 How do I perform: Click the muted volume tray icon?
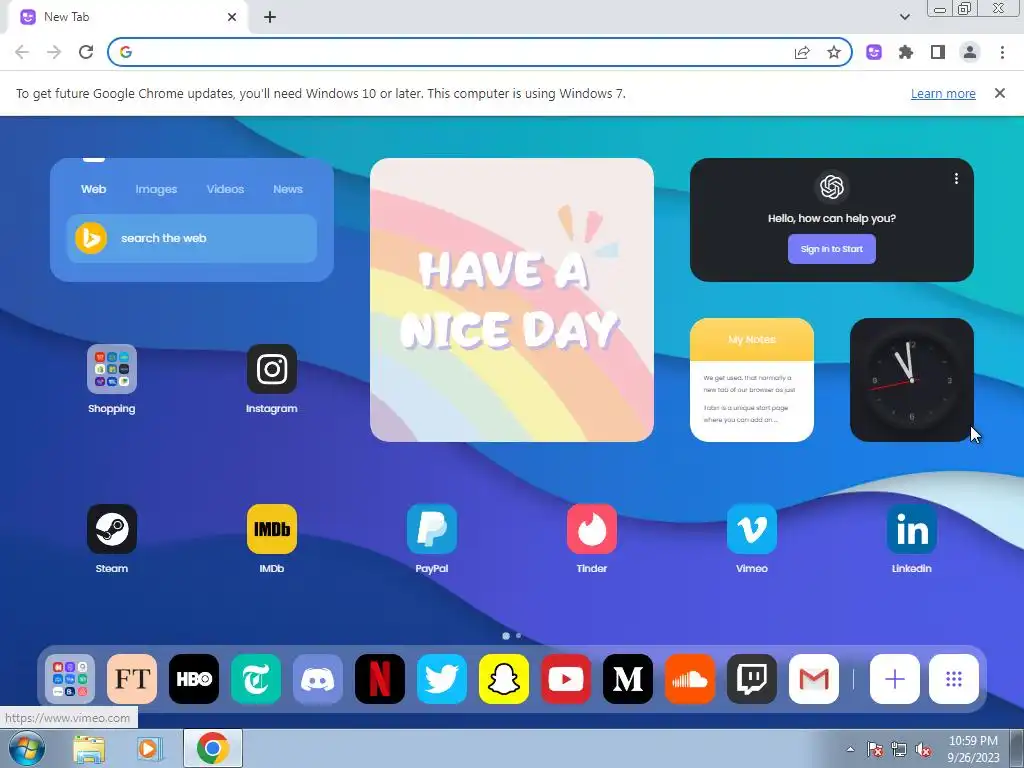point(923,750)
